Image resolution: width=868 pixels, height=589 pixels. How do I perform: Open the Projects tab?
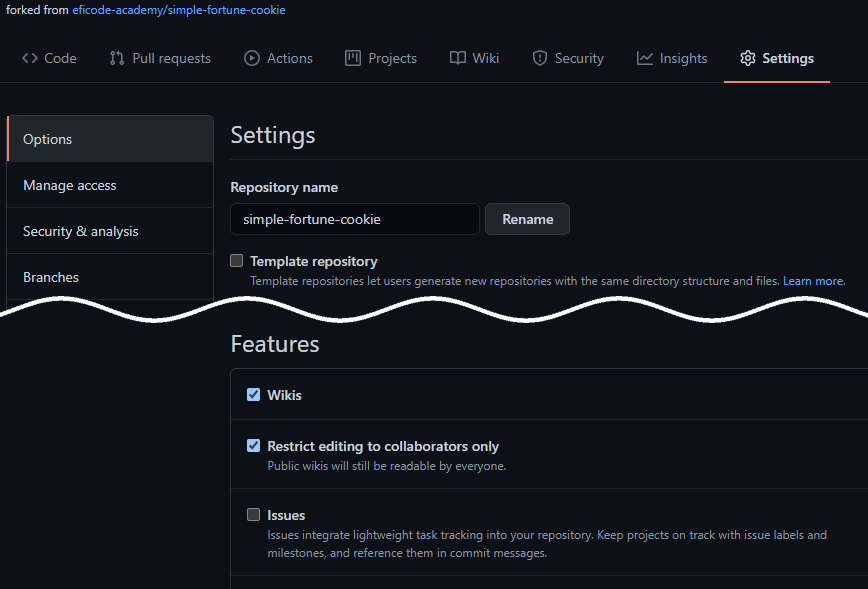(x=381, y=58)
